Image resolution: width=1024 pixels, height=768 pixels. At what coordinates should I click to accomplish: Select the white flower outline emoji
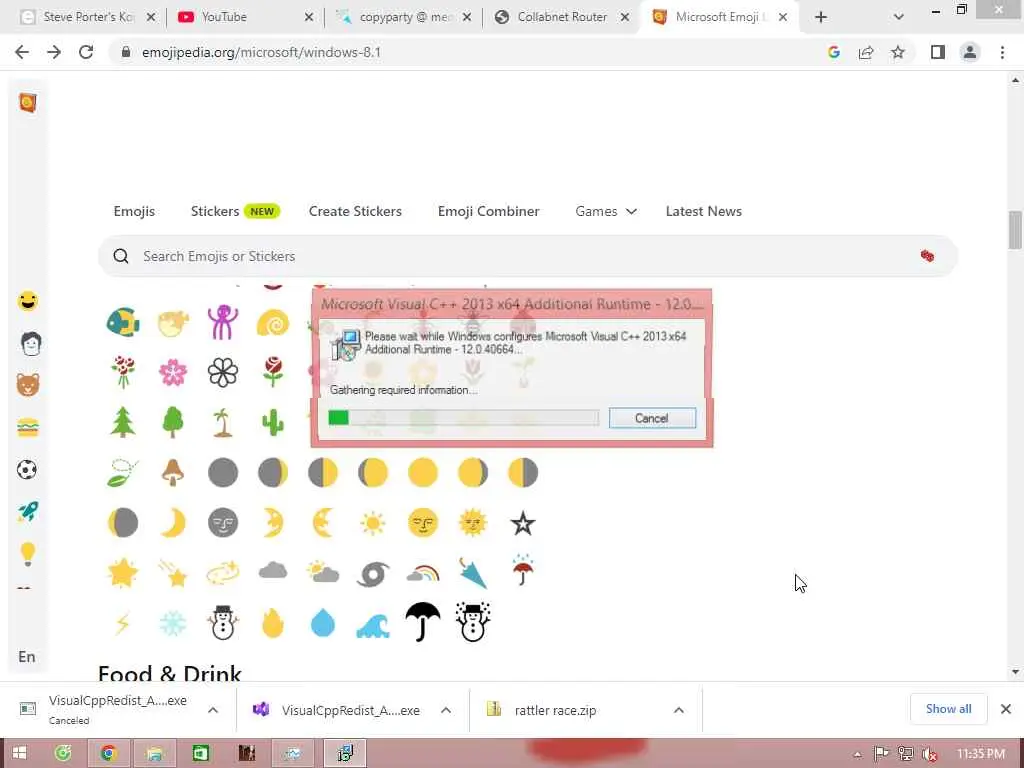tap(223, 373)
